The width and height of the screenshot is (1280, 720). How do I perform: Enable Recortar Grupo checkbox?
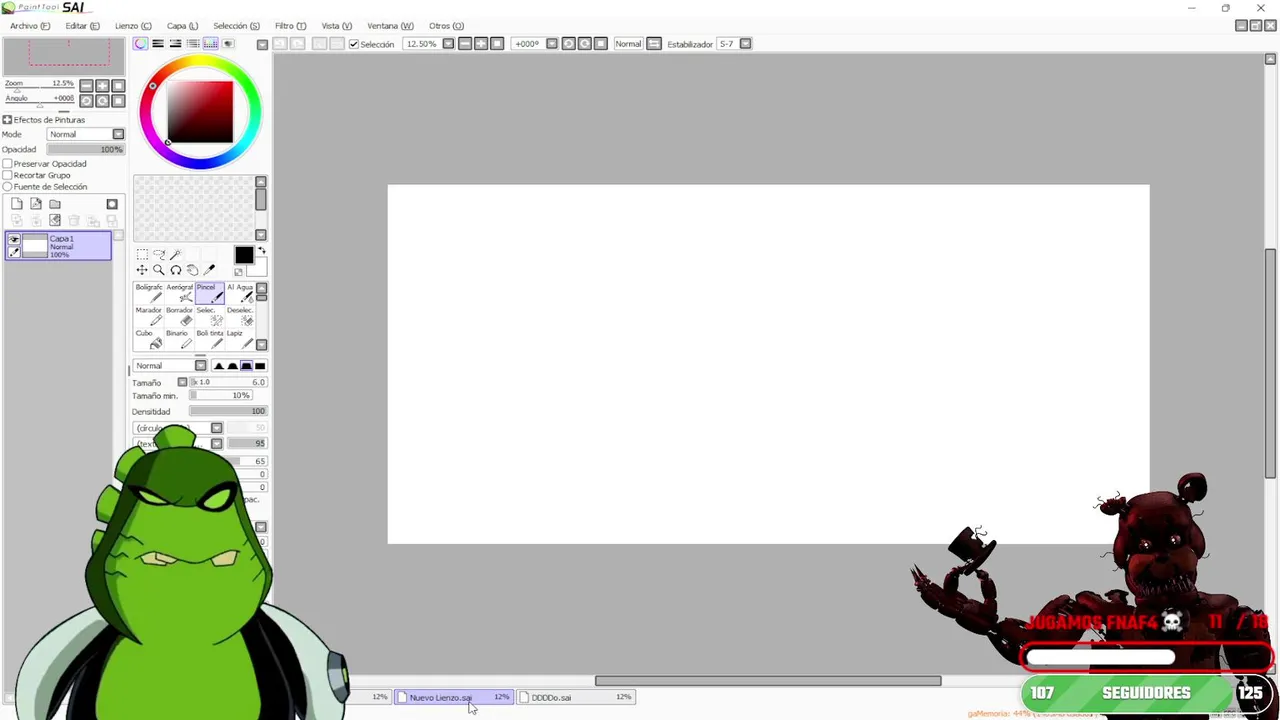(x=7, y=175)
